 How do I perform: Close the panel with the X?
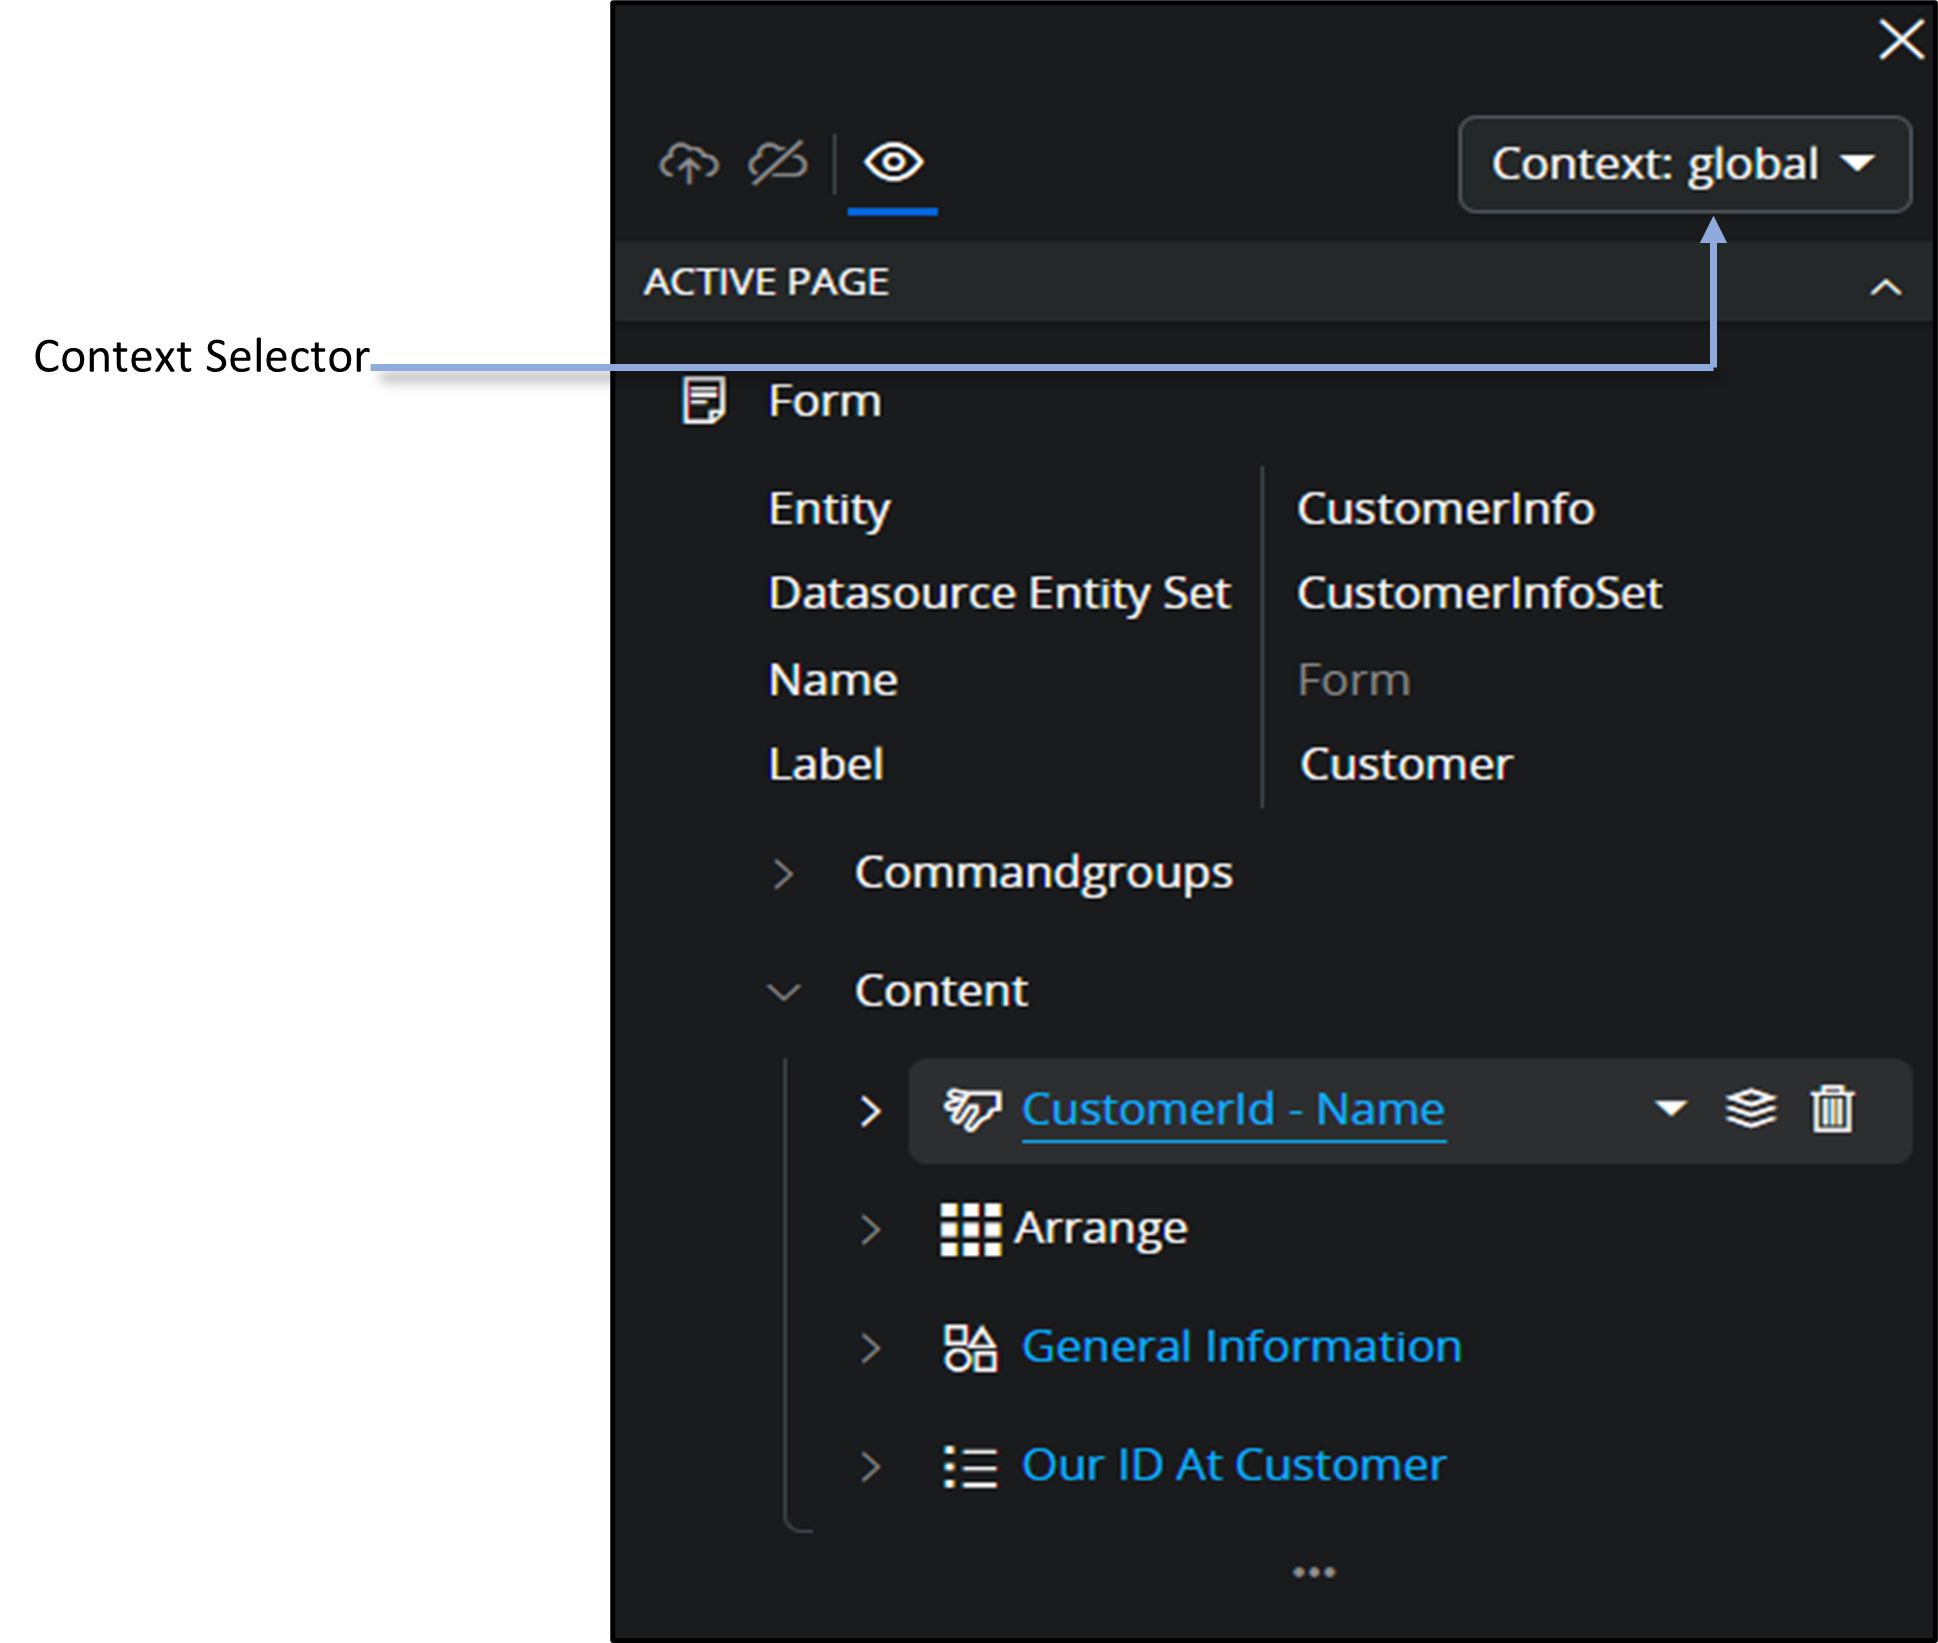point(1900,41)
